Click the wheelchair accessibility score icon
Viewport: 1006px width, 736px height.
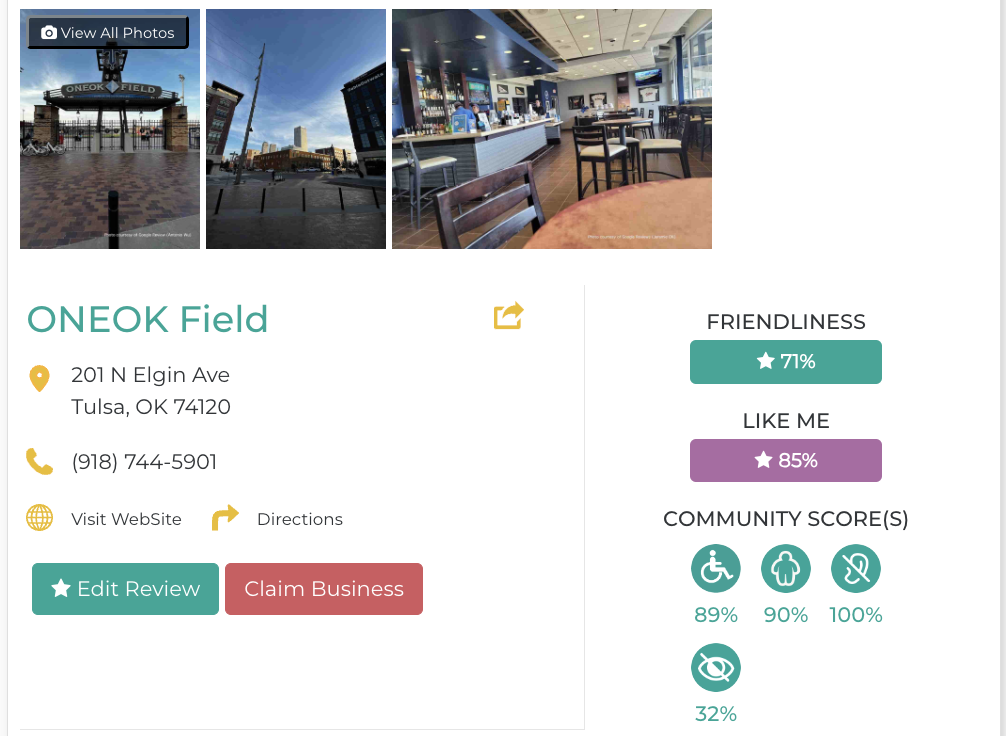click(716, 569)
